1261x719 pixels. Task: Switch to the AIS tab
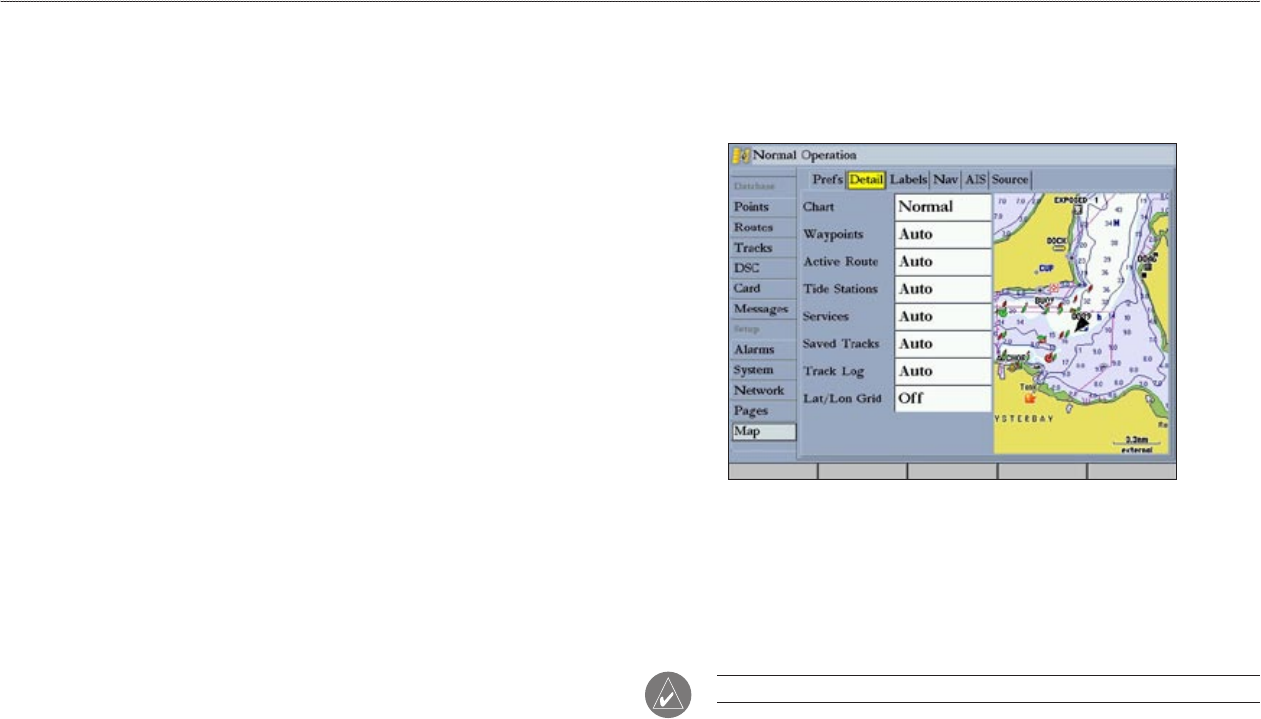tap(975, 180)
